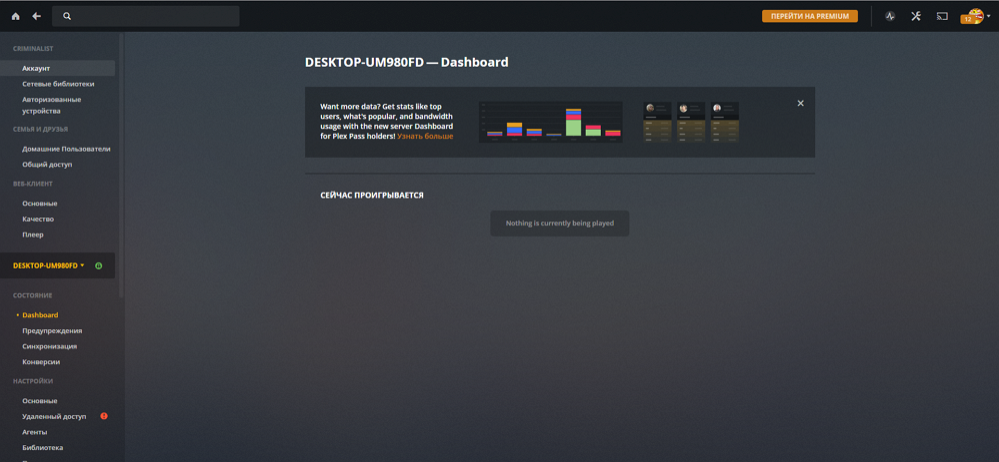Open the settings wrench-screwdriver icon
999x462 pixels.
tap(916, 17)
